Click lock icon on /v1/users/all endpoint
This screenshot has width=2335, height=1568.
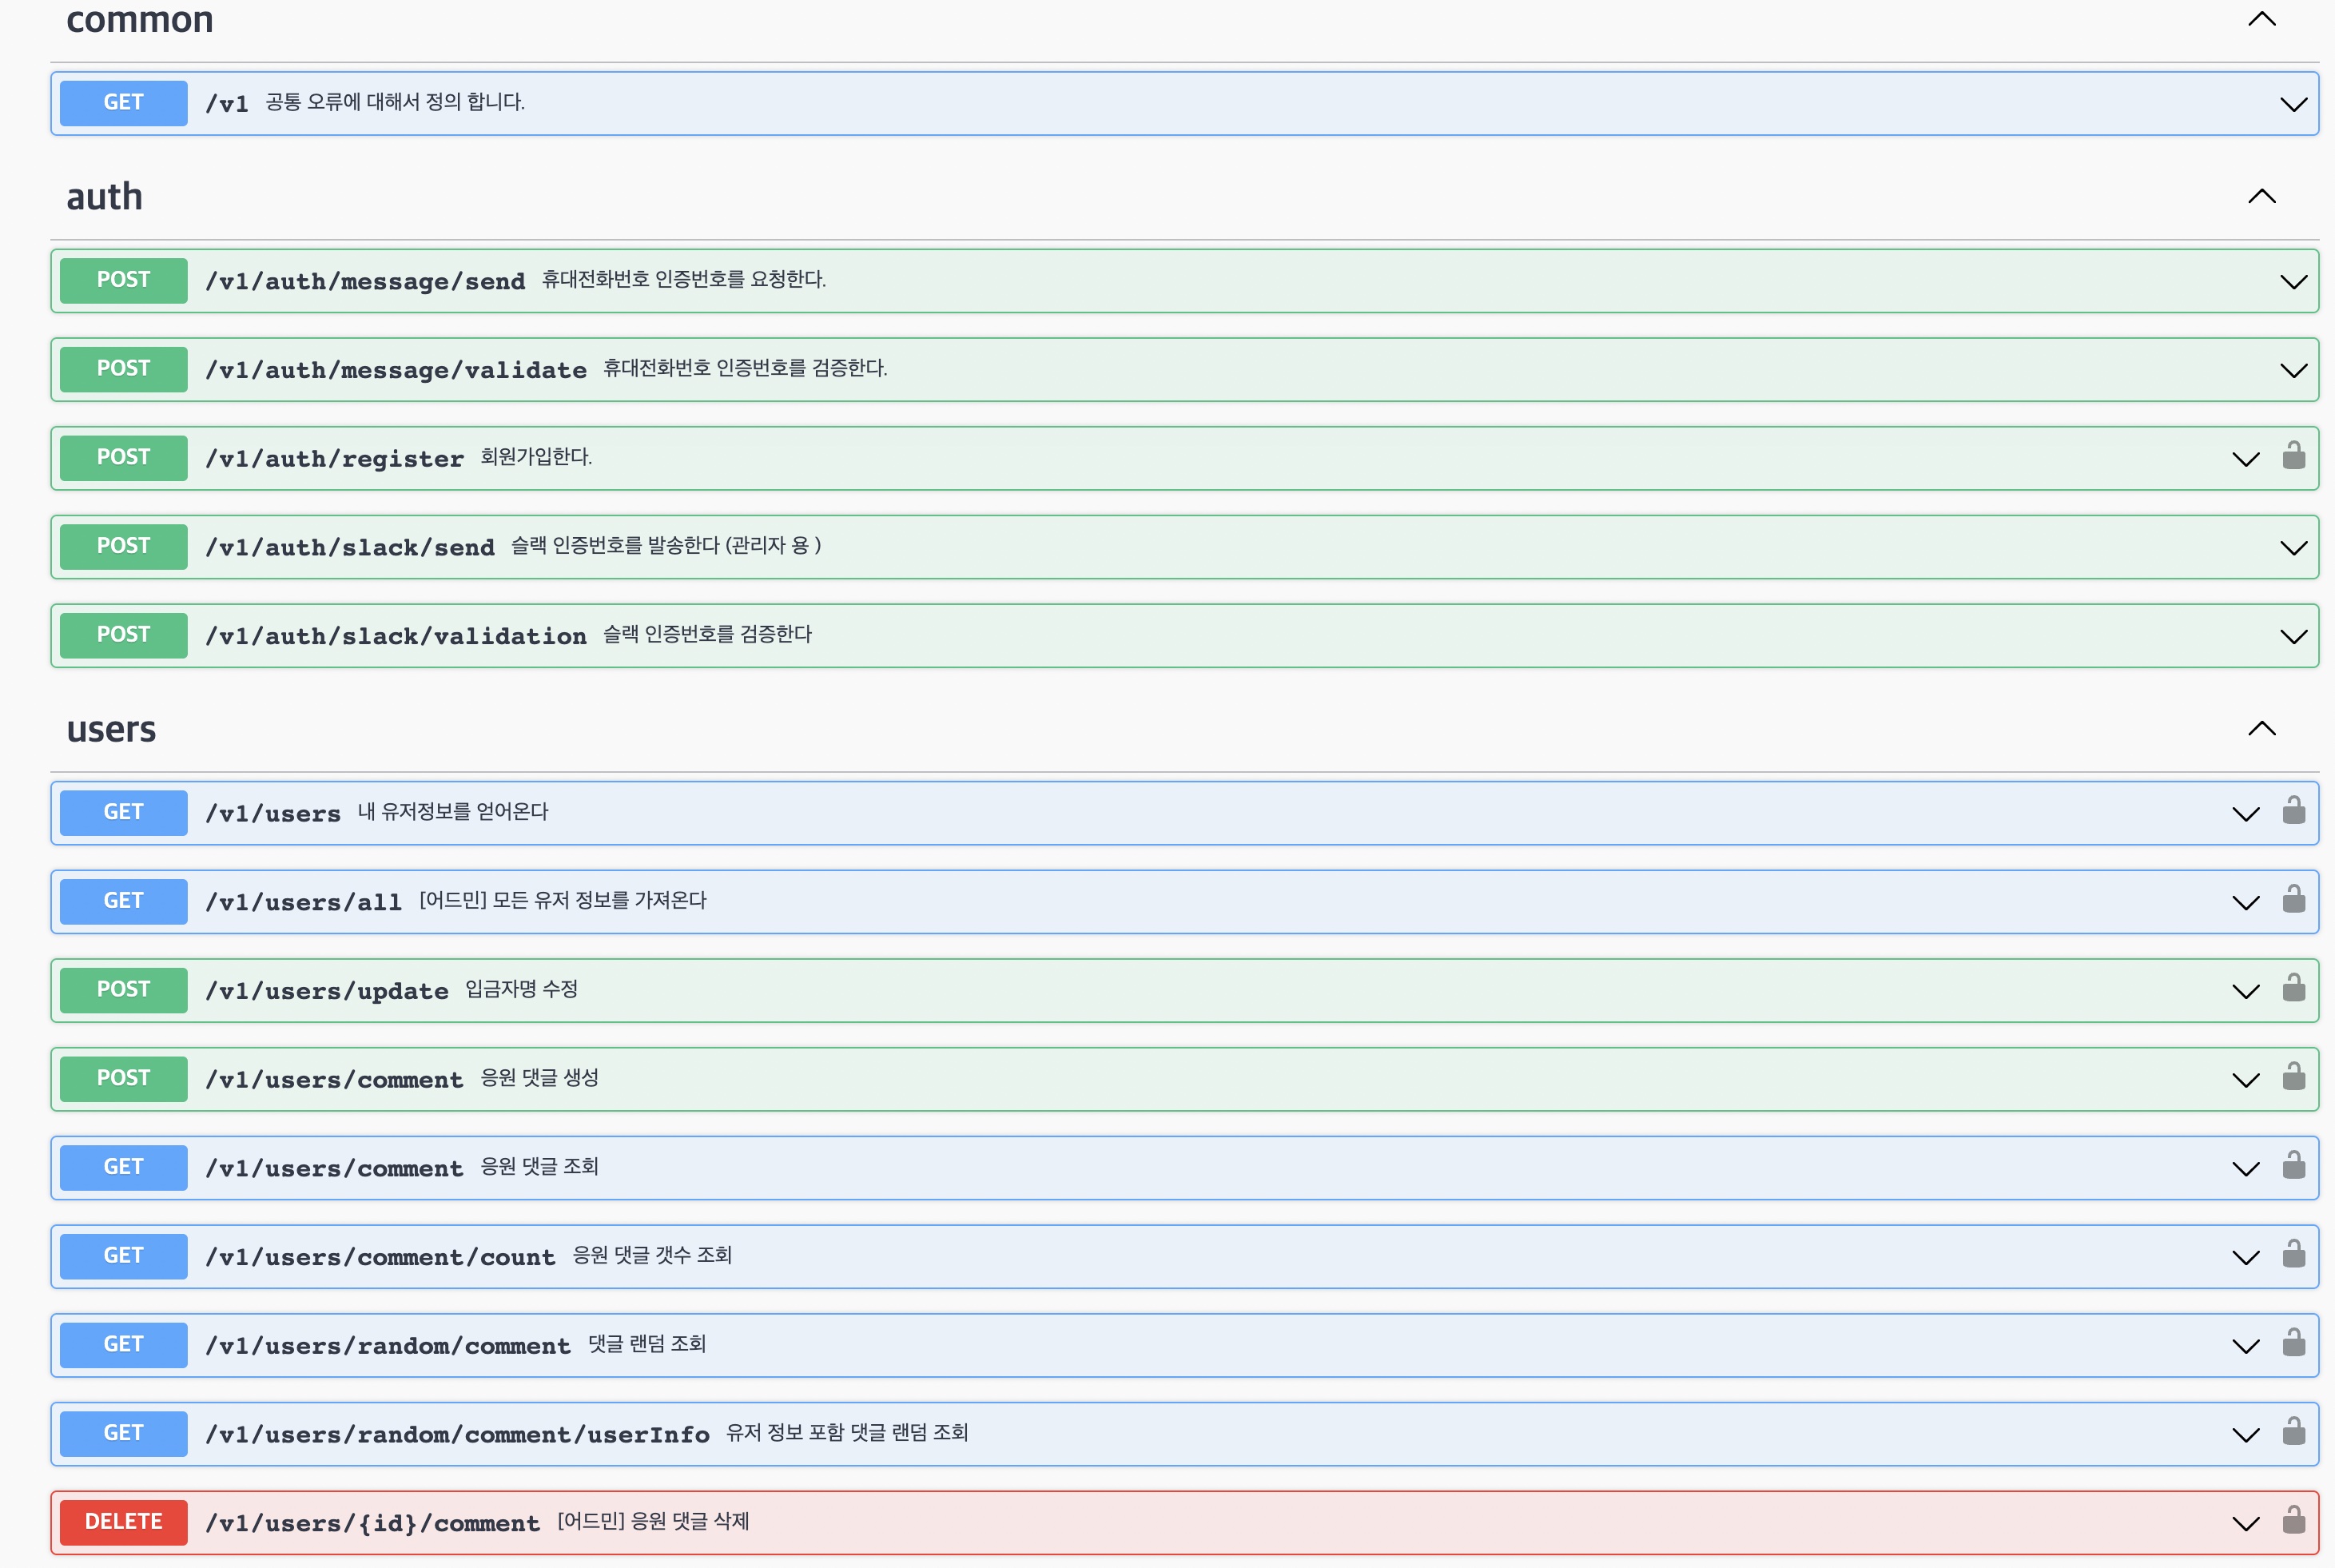coord(2294,900)
